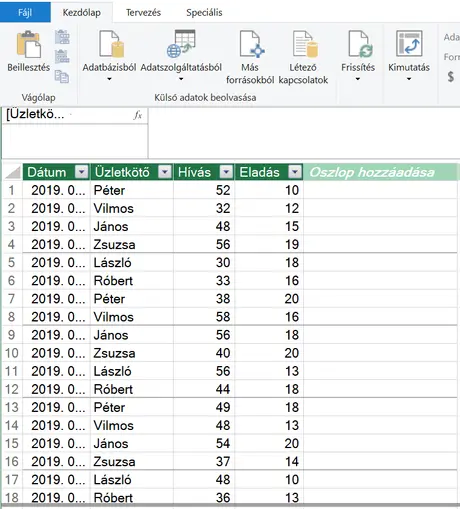
Task: Click the Hívás value 52 in row 1
Action: (x=204, y=190)
